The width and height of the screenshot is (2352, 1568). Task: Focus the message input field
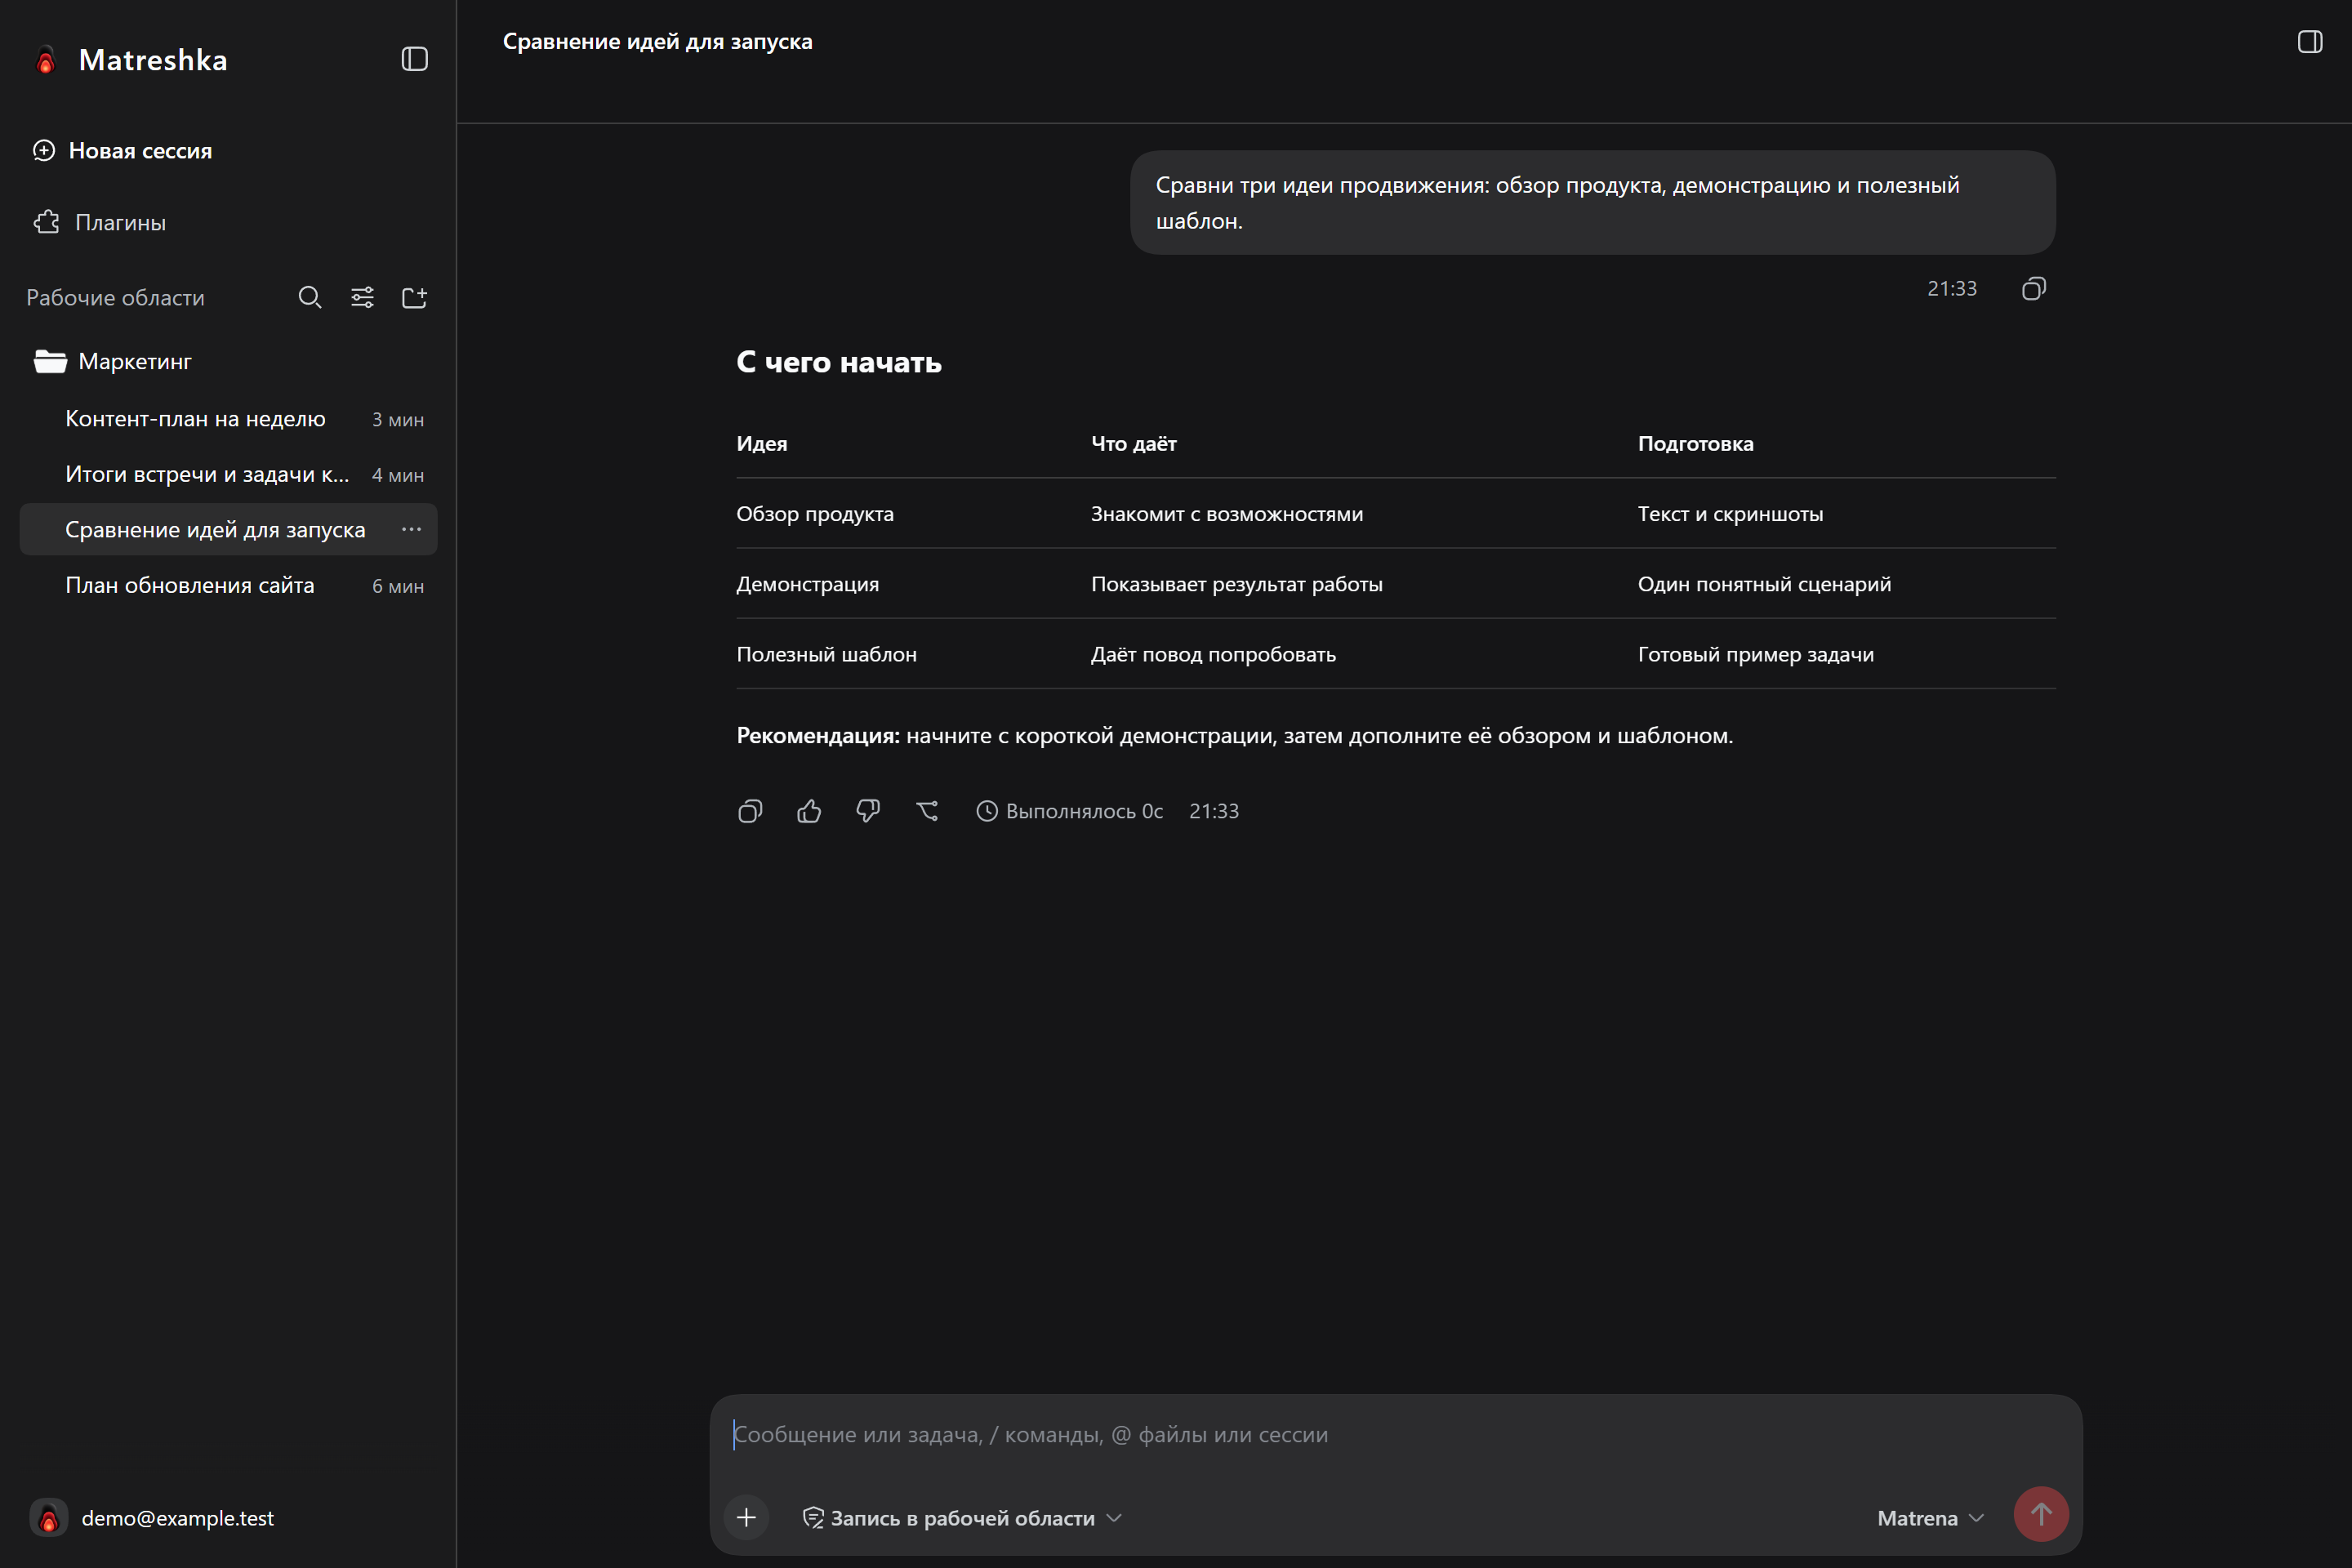(1395, 1435)
